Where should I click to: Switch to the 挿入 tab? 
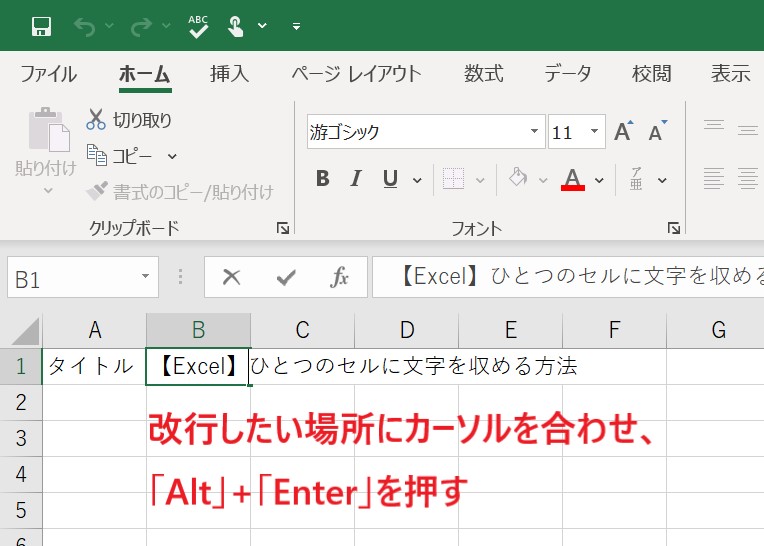[x=229, y=74]
